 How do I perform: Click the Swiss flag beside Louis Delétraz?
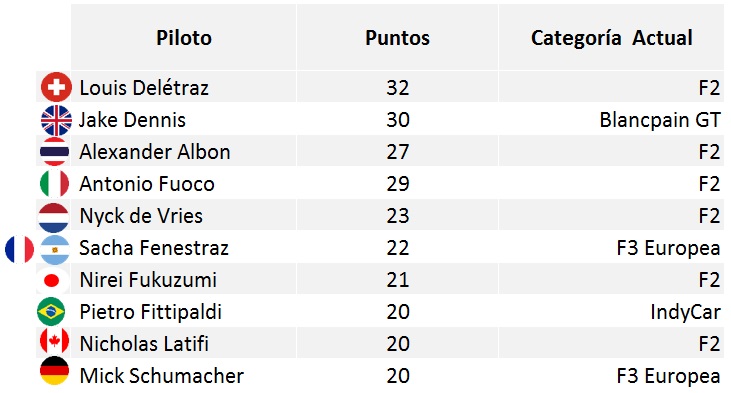pos(56,87)
